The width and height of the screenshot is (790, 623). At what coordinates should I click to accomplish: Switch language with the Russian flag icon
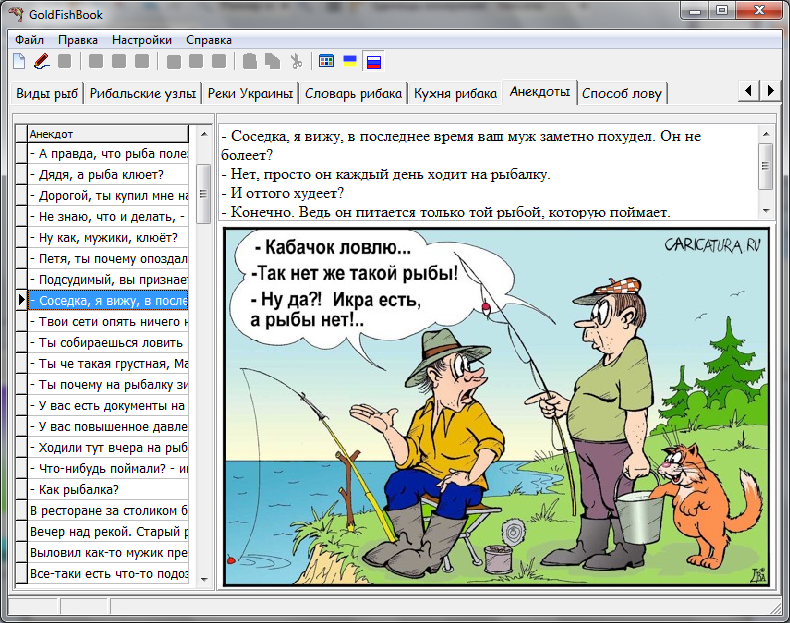374,61
